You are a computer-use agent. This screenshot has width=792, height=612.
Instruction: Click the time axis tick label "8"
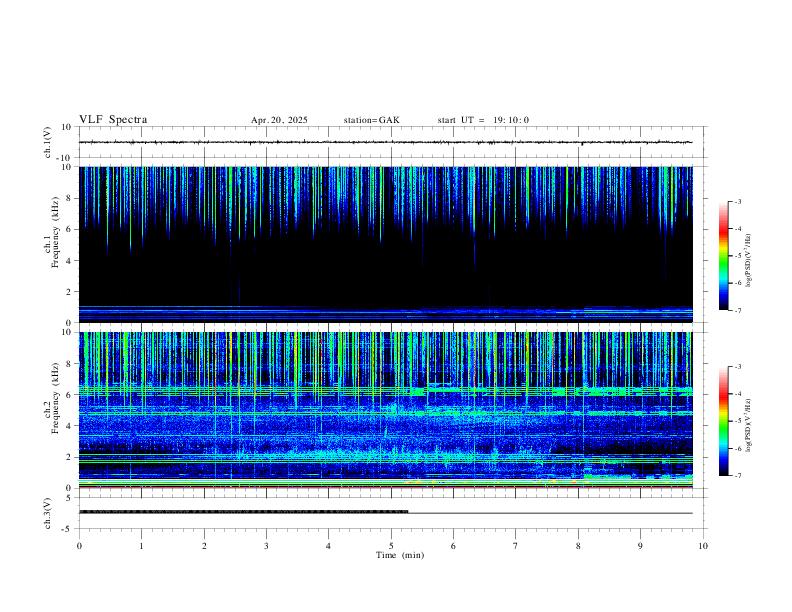coord(578,546)
